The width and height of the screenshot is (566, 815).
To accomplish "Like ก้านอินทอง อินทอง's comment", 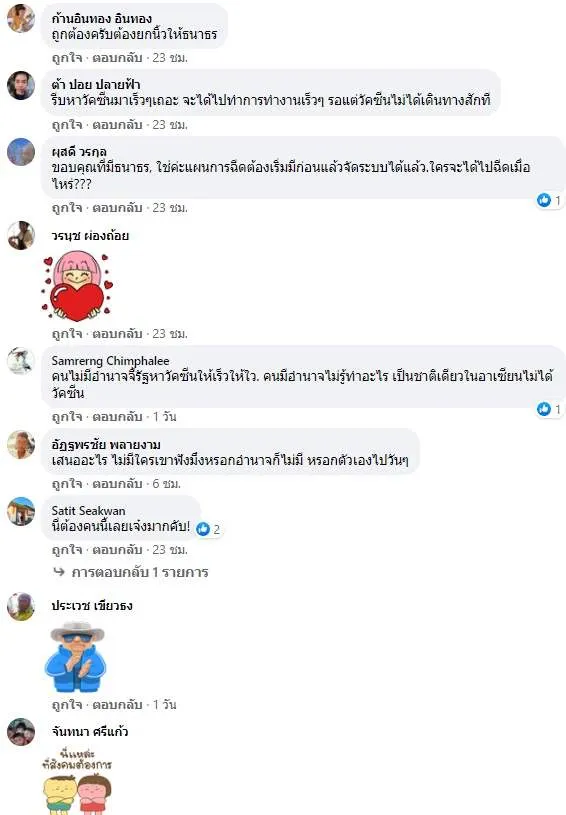I will [x=67, y=58].
